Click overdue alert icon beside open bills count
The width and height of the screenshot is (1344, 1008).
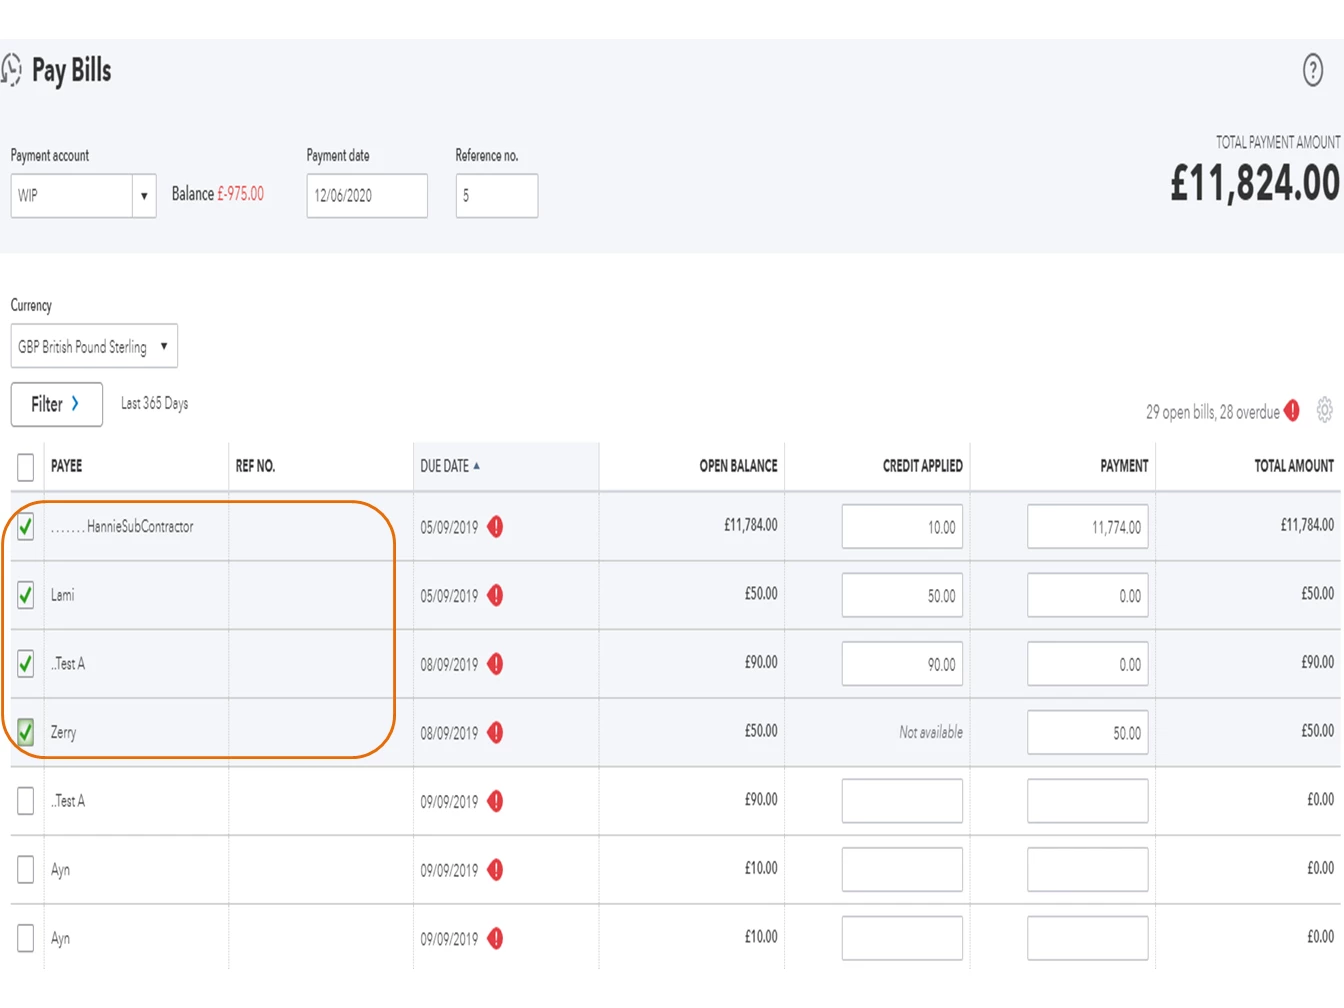pyautogui.click(x=1292, y=410)
